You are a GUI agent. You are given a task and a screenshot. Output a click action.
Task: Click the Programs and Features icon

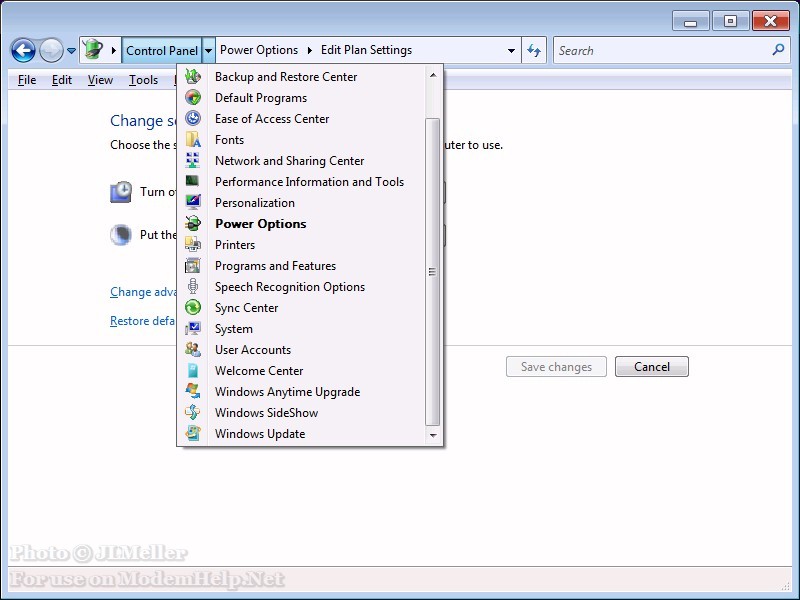(x=193, y=265)
